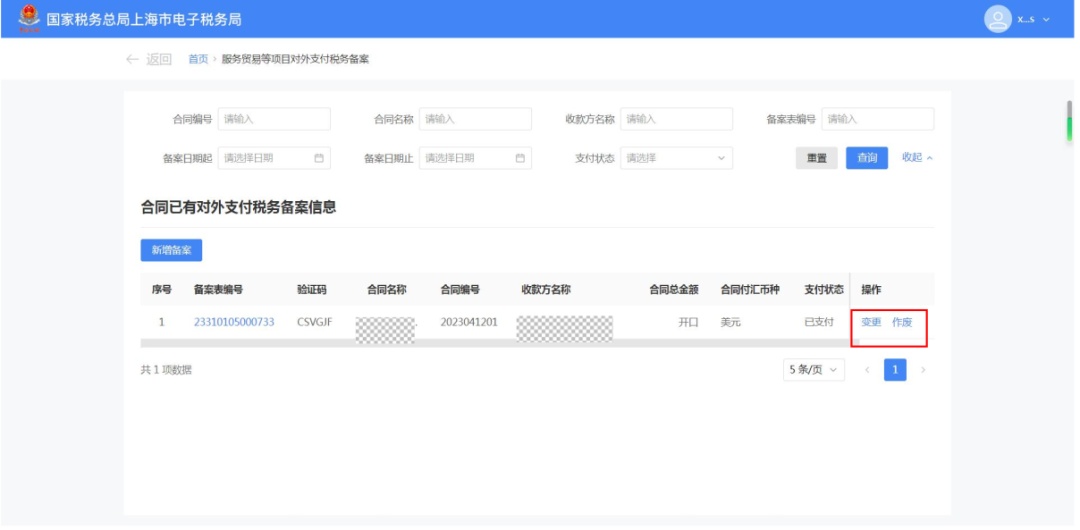This screenshot has width=1080, height=530.
Task: Open calendar icon in 备案日期起 field
Action: [x=319, y=158]
